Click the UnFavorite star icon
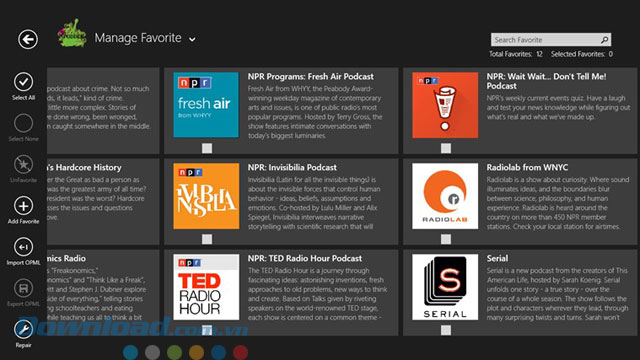 (x=23, y=164)
